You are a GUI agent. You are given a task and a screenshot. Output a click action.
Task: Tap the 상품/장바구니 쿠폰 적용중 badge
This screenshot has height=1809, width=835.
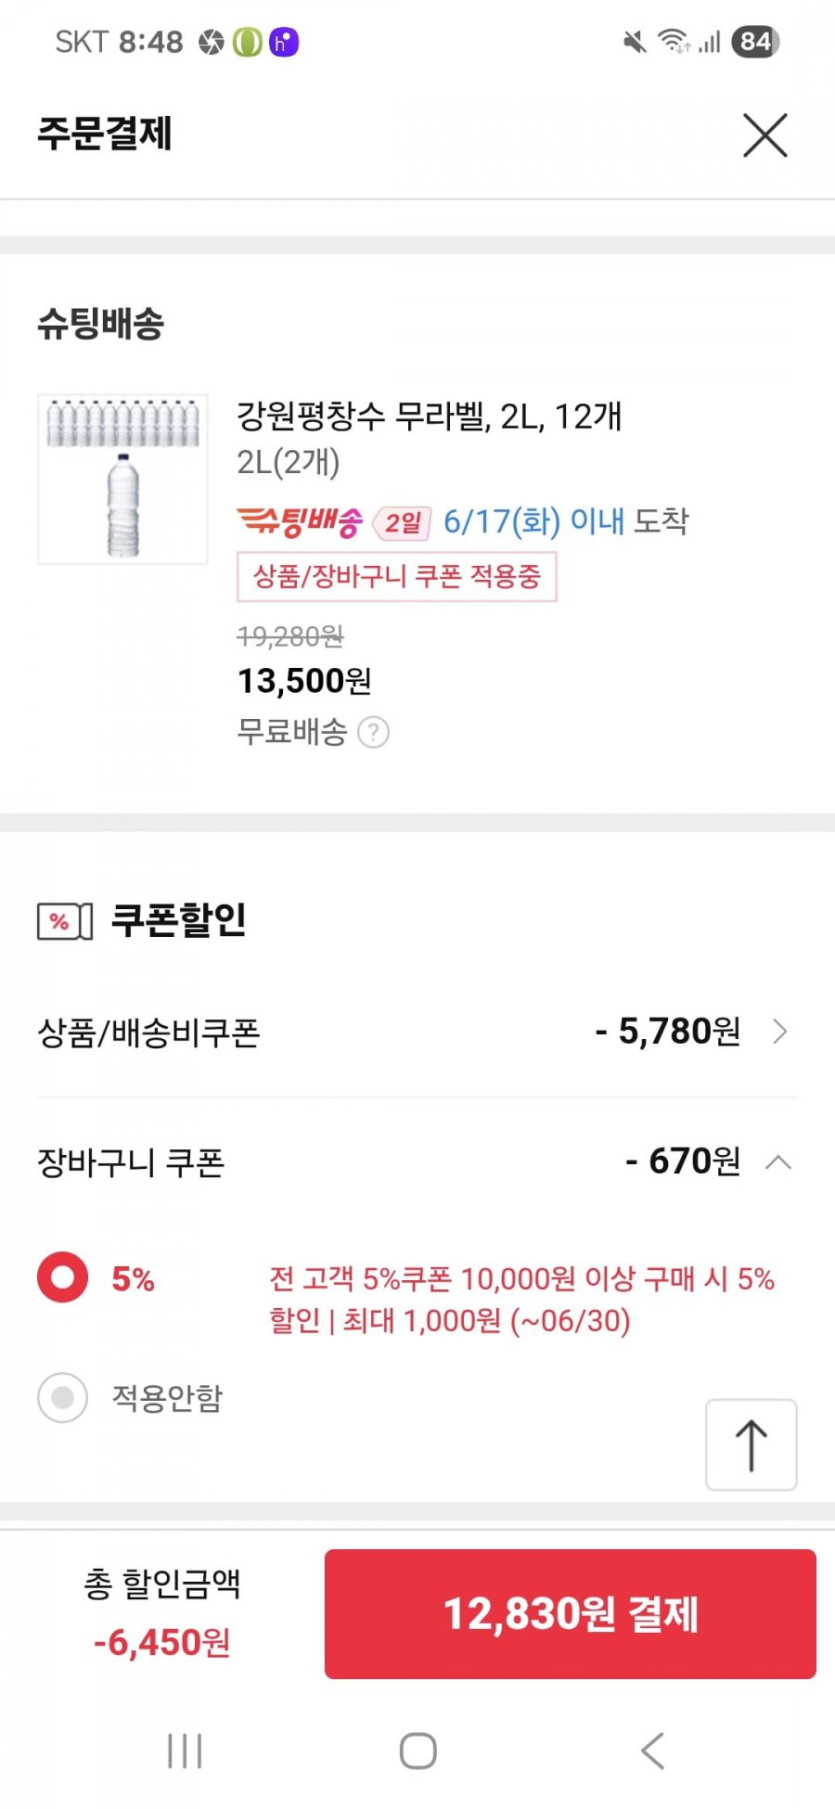(396, 577)
